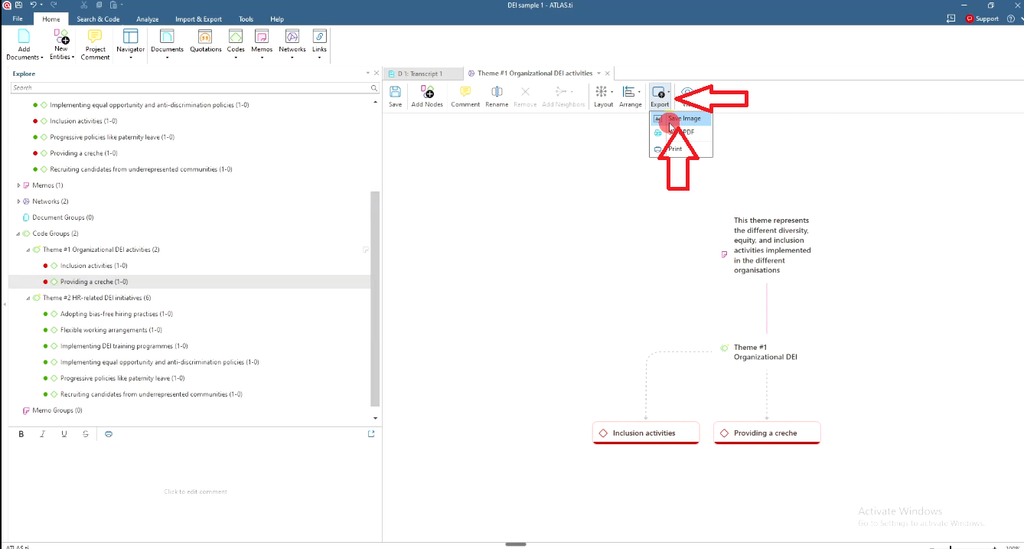Click the help question mark icon
The height and width of the screenshot is (549, 1024).
(1010, 19)
